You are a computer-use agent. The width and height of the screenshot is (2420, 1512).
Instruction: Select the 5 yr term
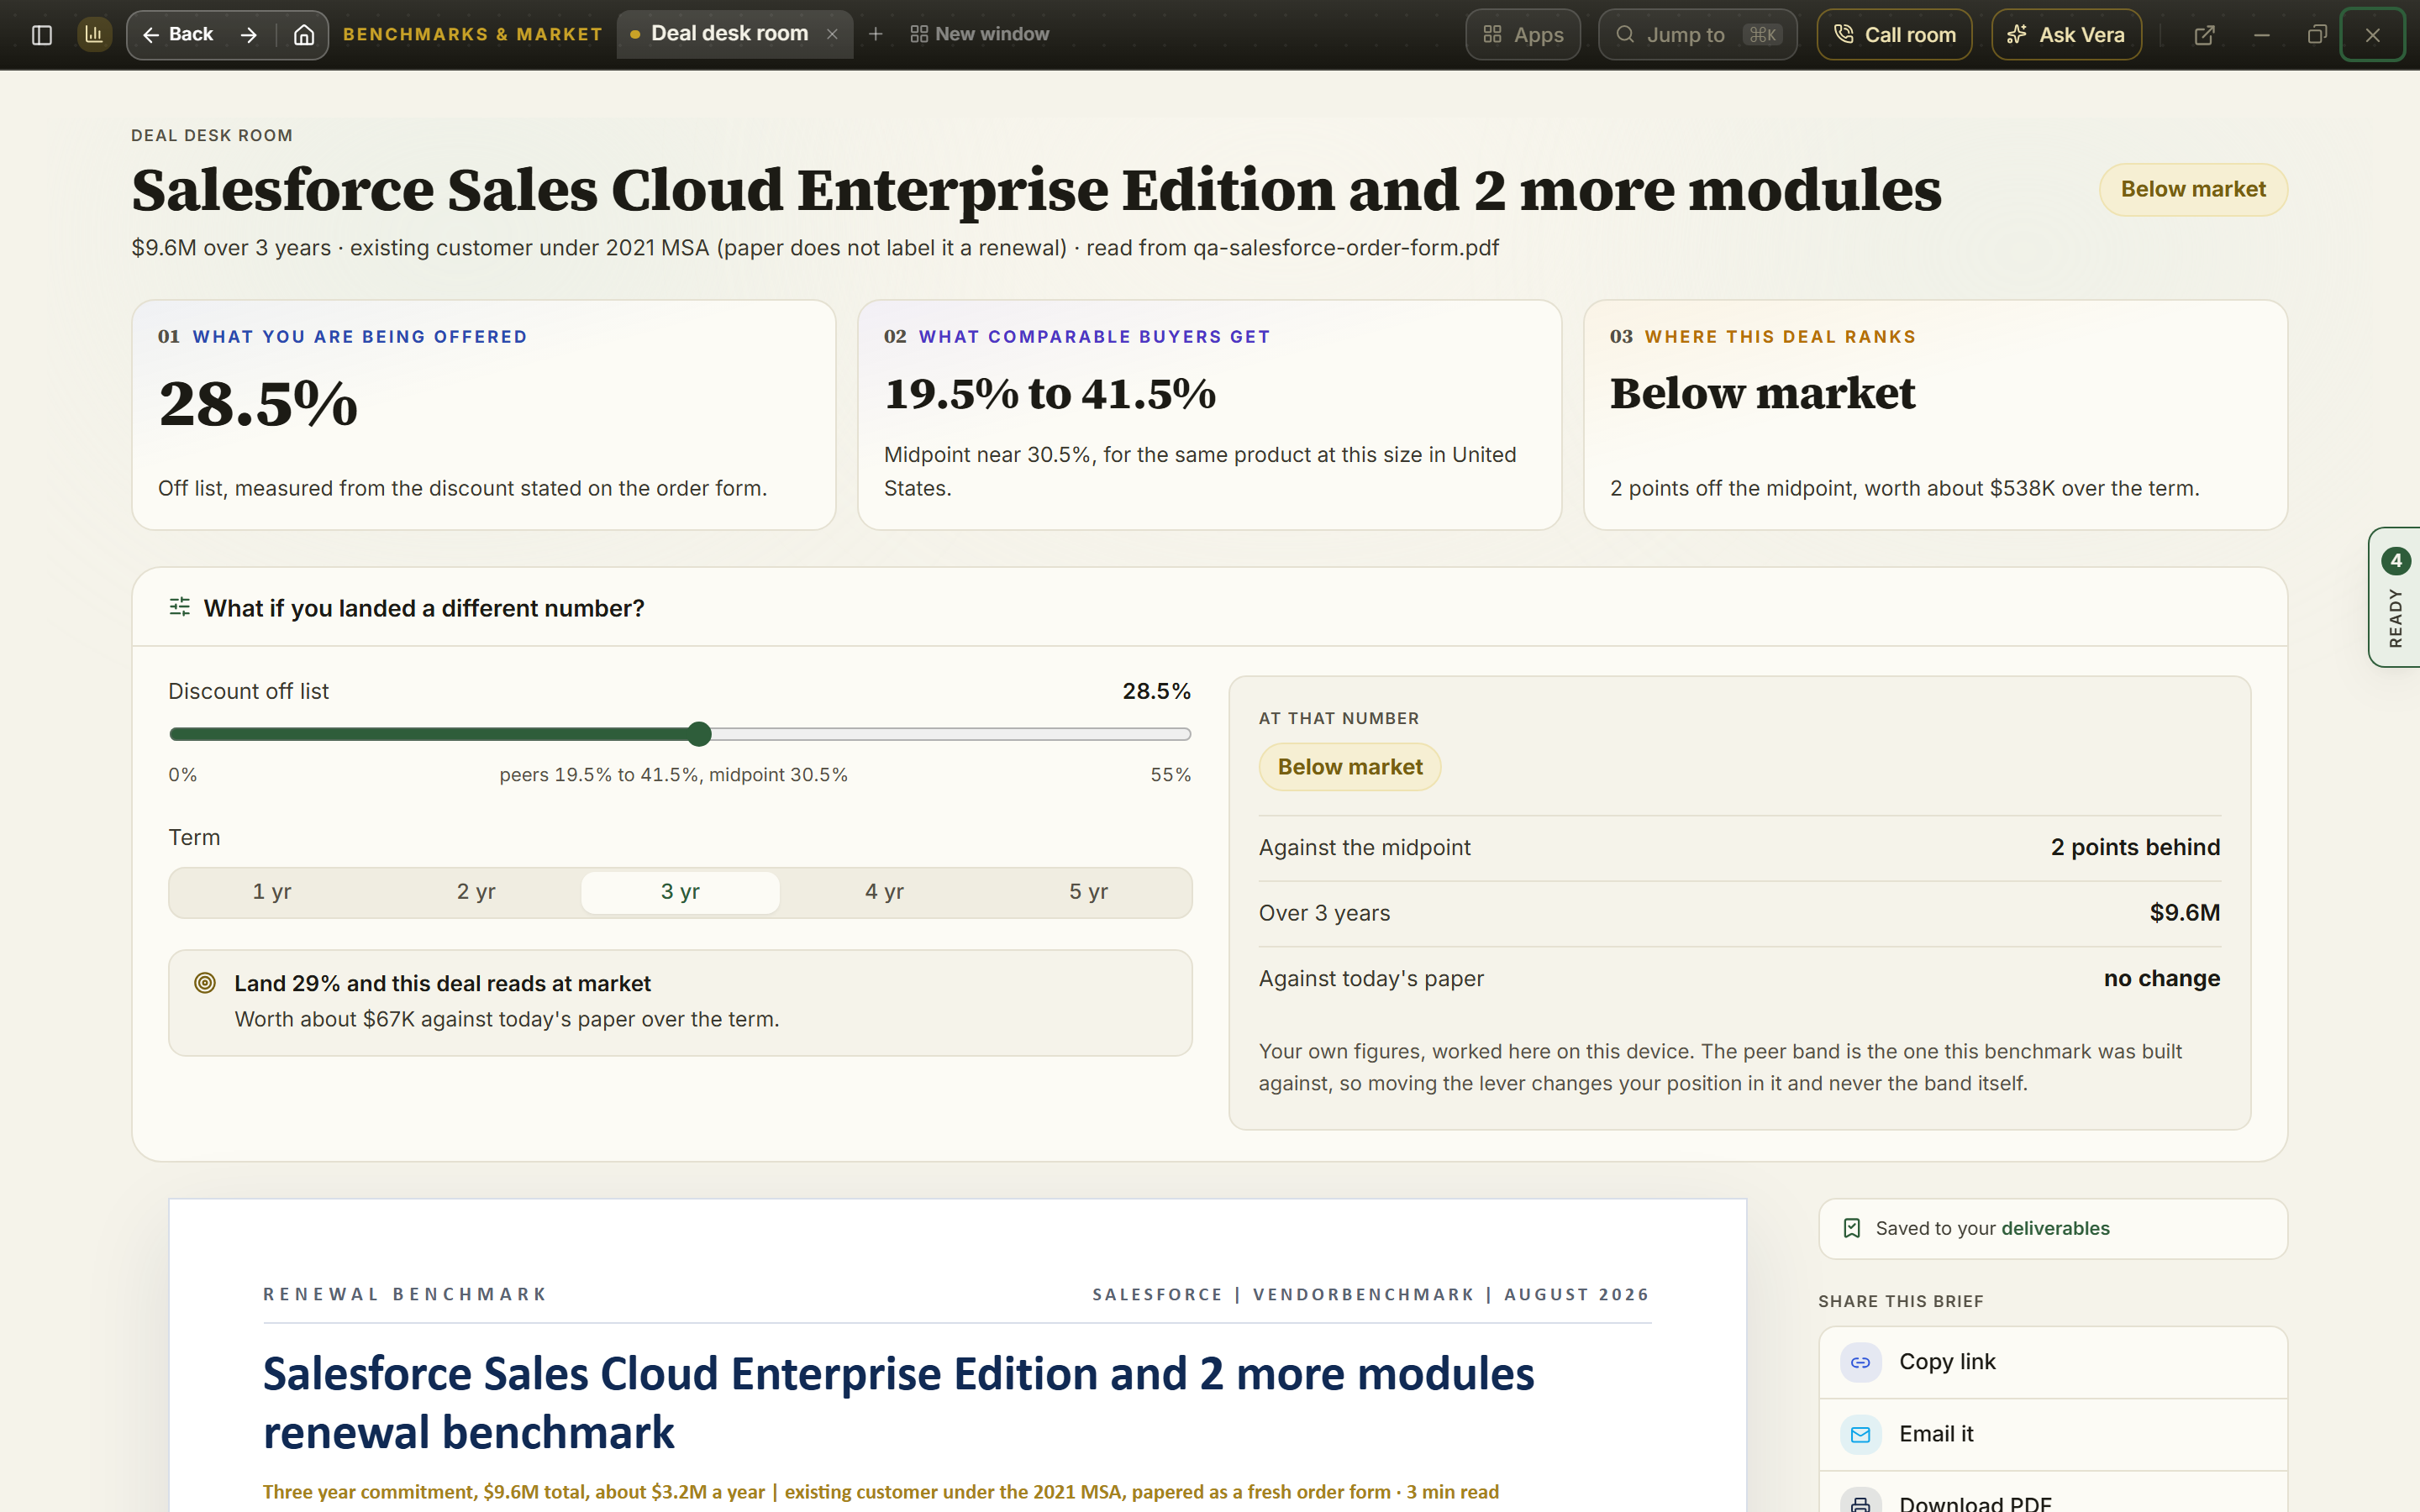(1088, 892)
